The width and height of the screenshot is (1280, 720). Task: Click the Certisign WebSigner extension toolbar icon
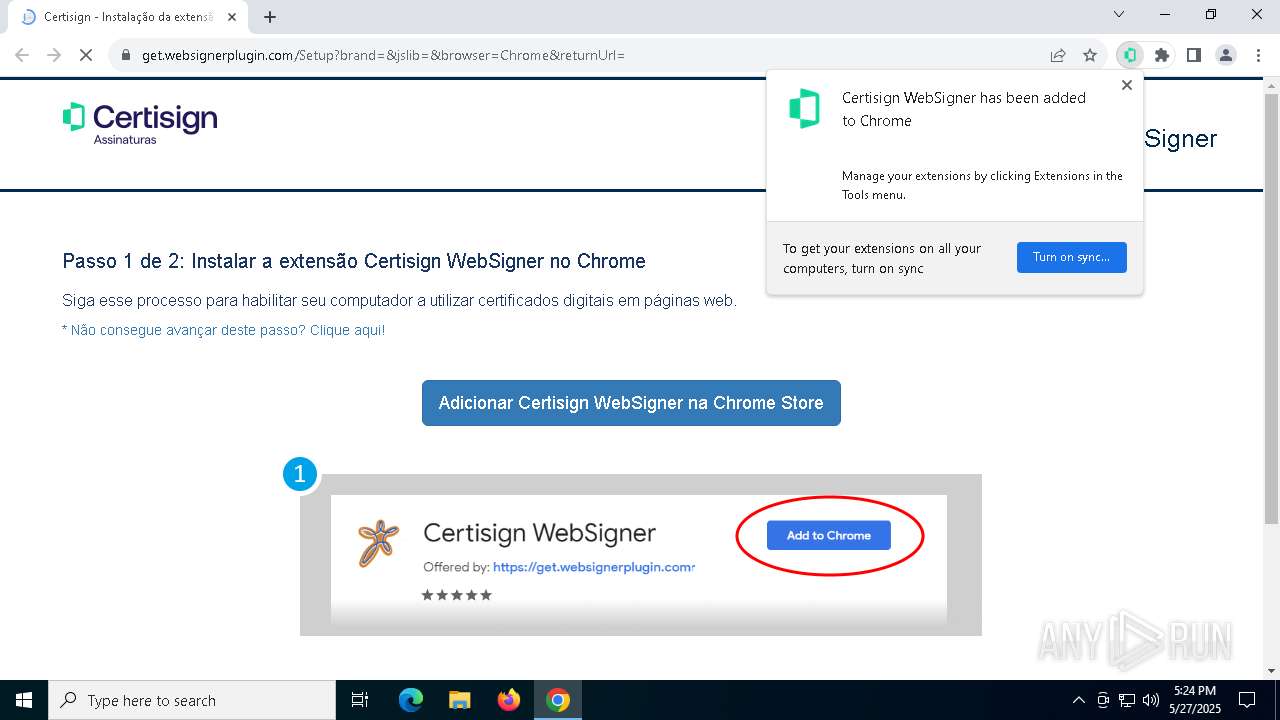[1130, 55]
